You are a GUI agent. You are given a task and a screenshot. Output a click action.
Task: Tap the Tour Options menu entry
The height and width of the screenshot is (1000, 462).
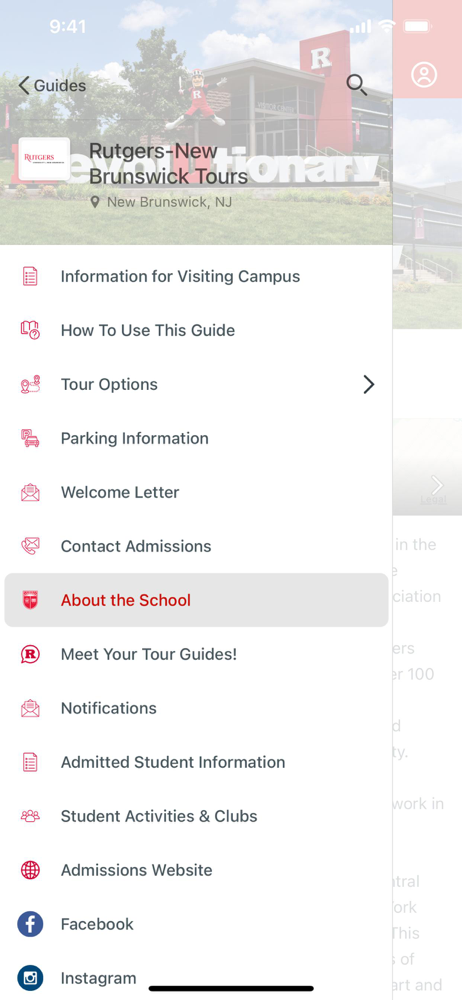(x=197, y=385)
